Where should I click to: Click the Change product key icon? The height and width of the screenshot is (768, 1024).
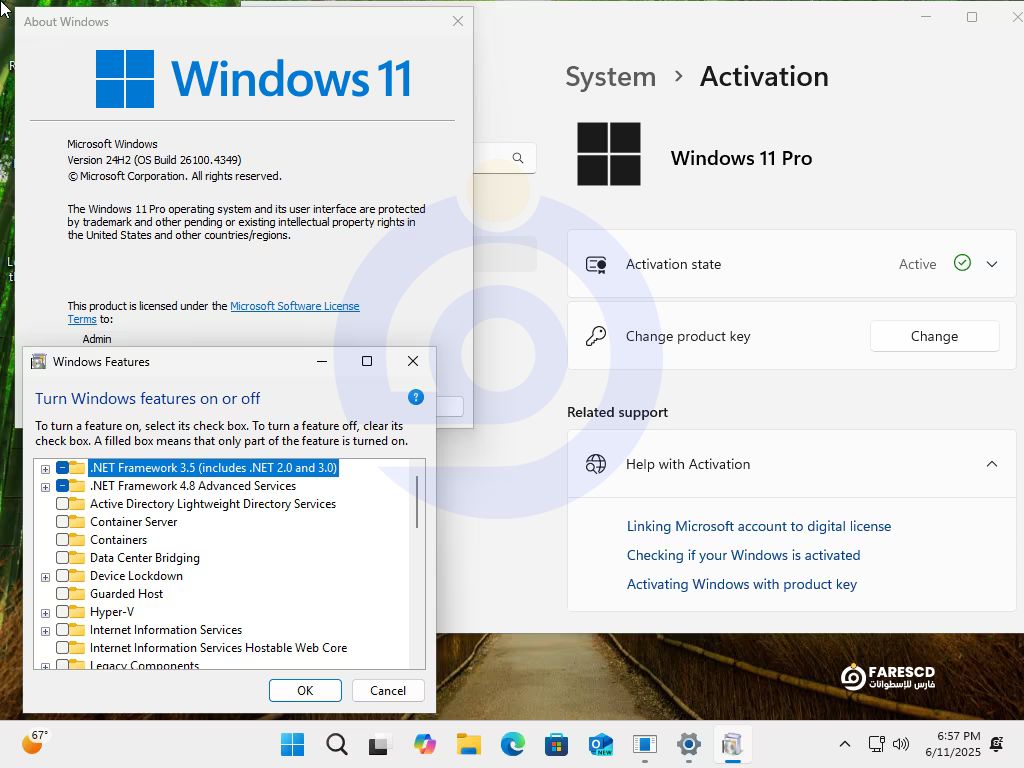click(x=596, y=336)
